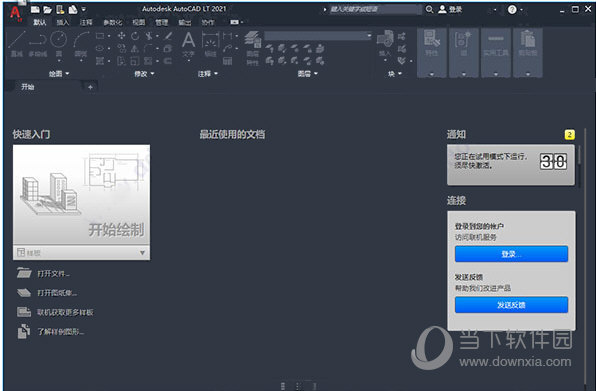Screen dimensions: 596x391
Task: Click the Table annotation tool icon
Action: click(x=227, y=61)
